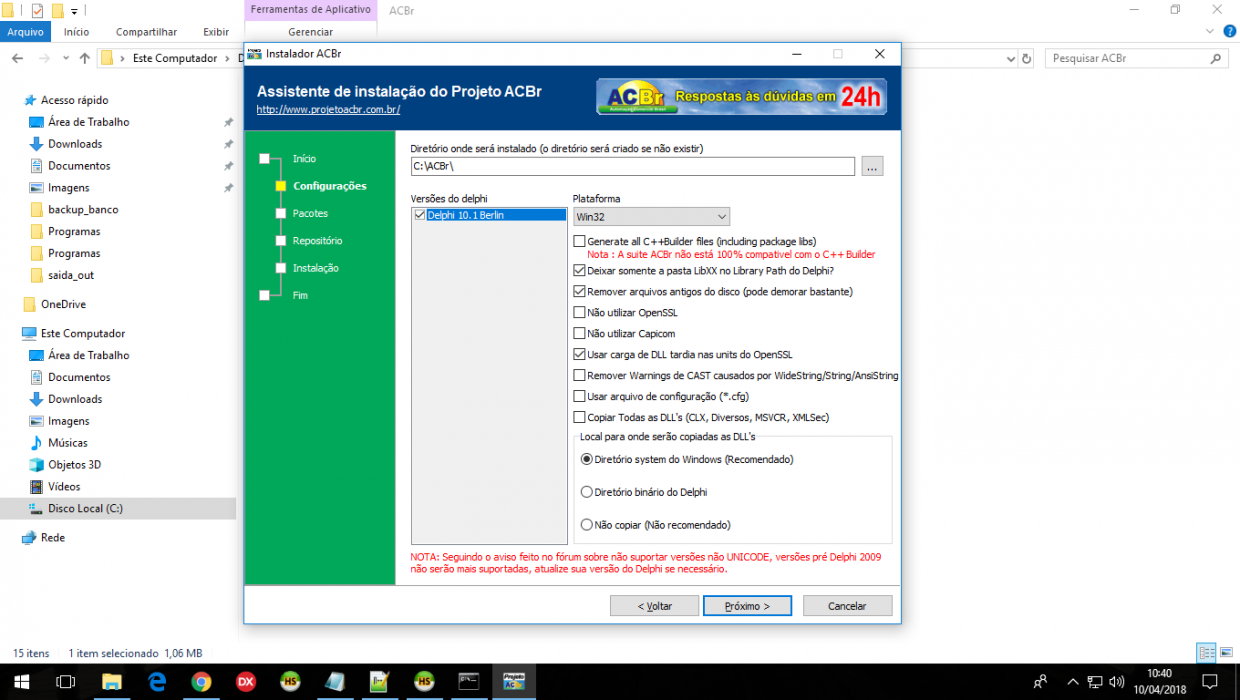This screenshot has width=1240, height=700.
Task: Click the Pacotes wizard step square
Action: 282,213
